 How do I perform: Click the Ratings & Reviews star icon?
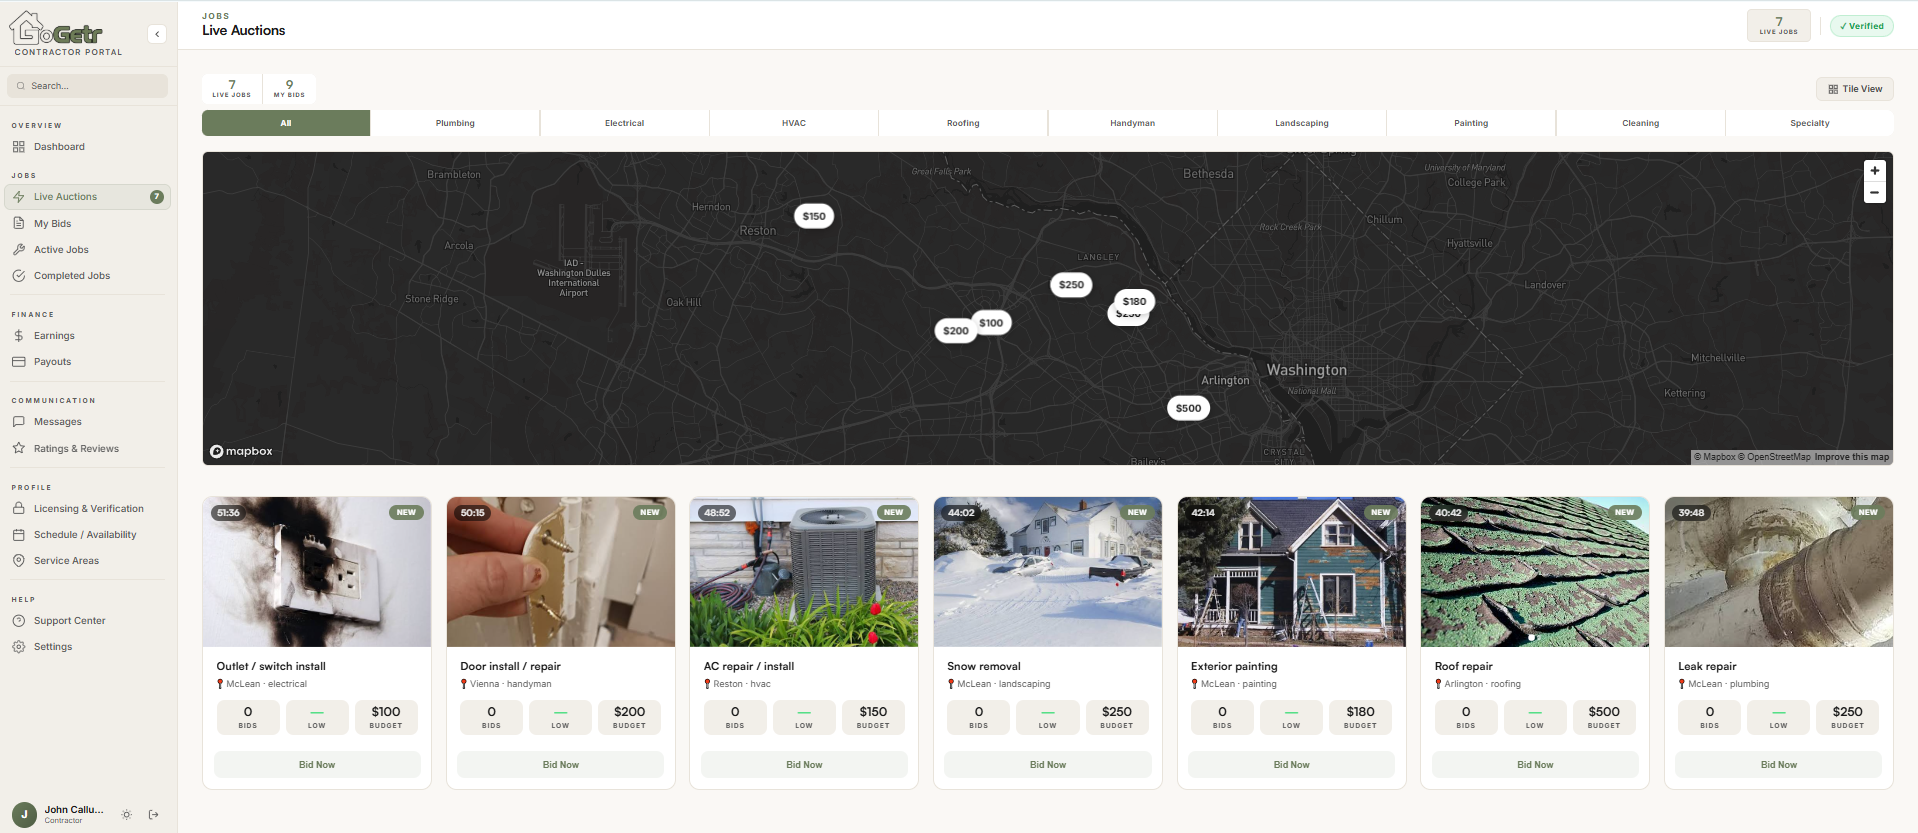coord(19,448)
